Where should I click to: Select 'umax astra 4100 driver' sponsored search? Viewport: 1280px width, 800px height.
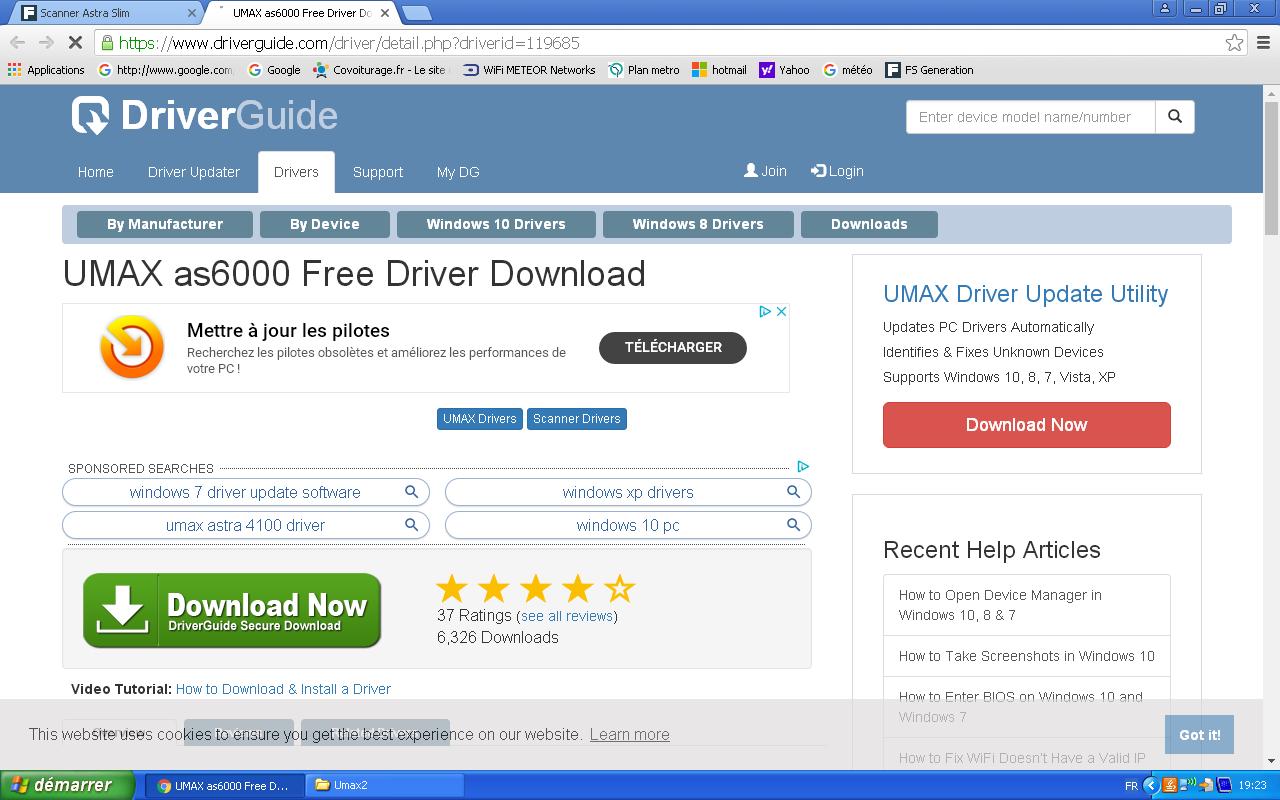coord(246,525)
